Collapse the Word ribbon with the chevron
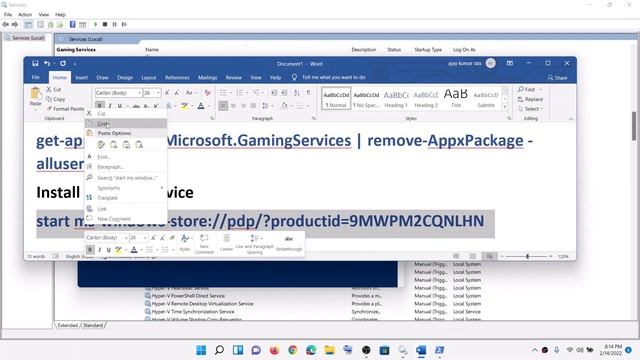This screenshot has width=640, height=360. [x=571, y=119]
